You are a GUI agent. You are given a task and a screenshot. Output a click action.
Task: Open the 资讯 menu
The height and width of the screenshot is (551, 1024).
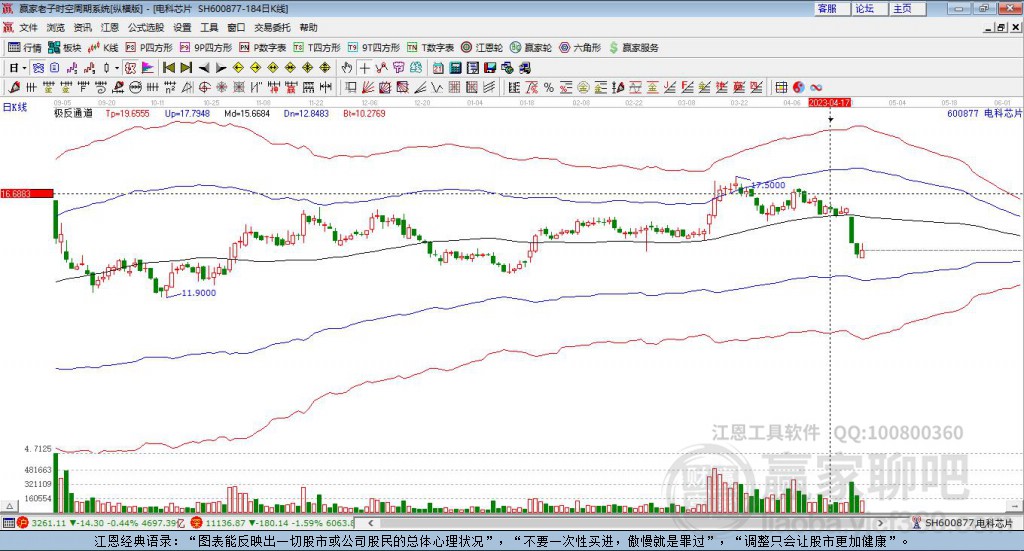(x=82, y=27)
